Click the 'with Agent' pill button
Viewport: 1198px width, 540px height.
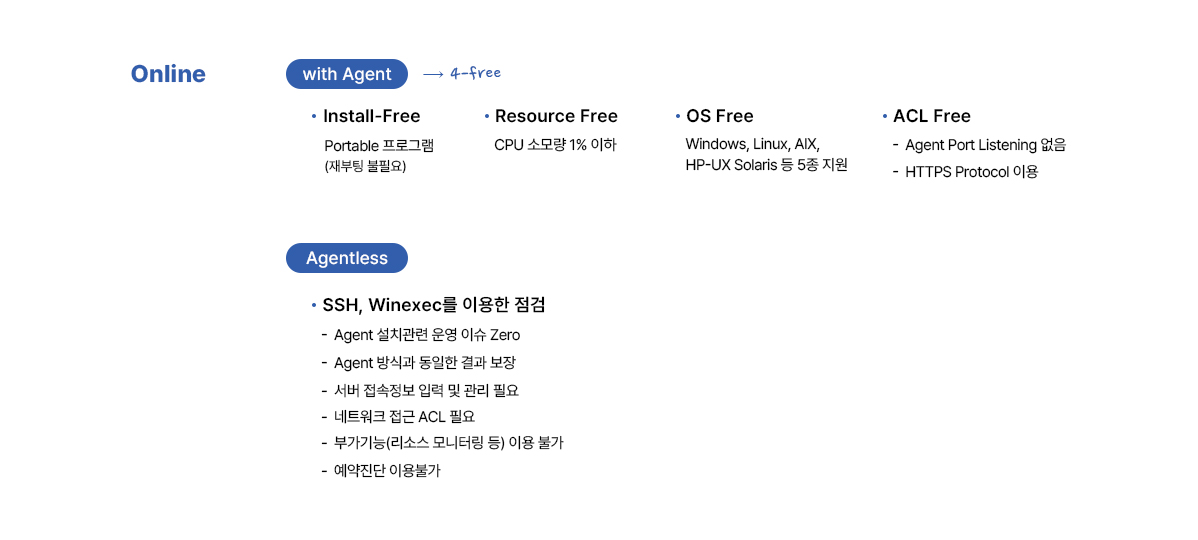click(x=347, y=74)
